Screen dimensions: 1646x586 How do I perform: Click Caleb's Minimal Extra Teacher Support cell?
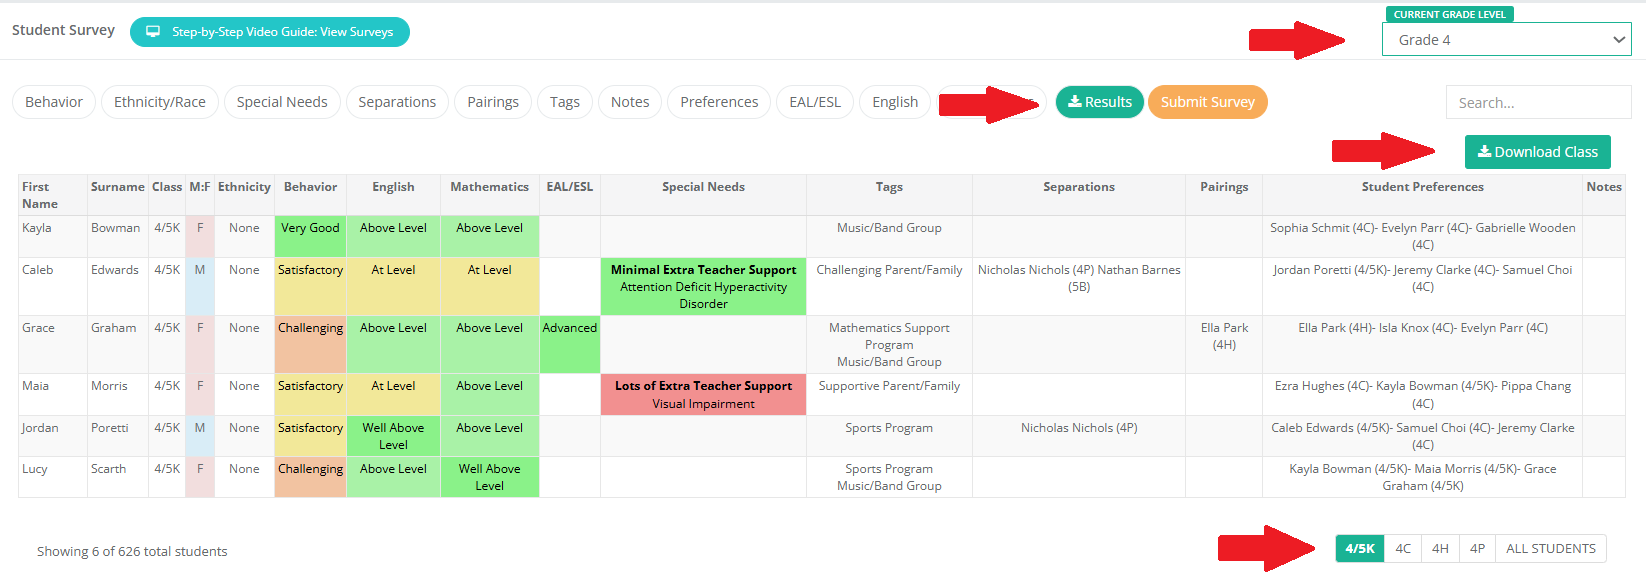703,286
